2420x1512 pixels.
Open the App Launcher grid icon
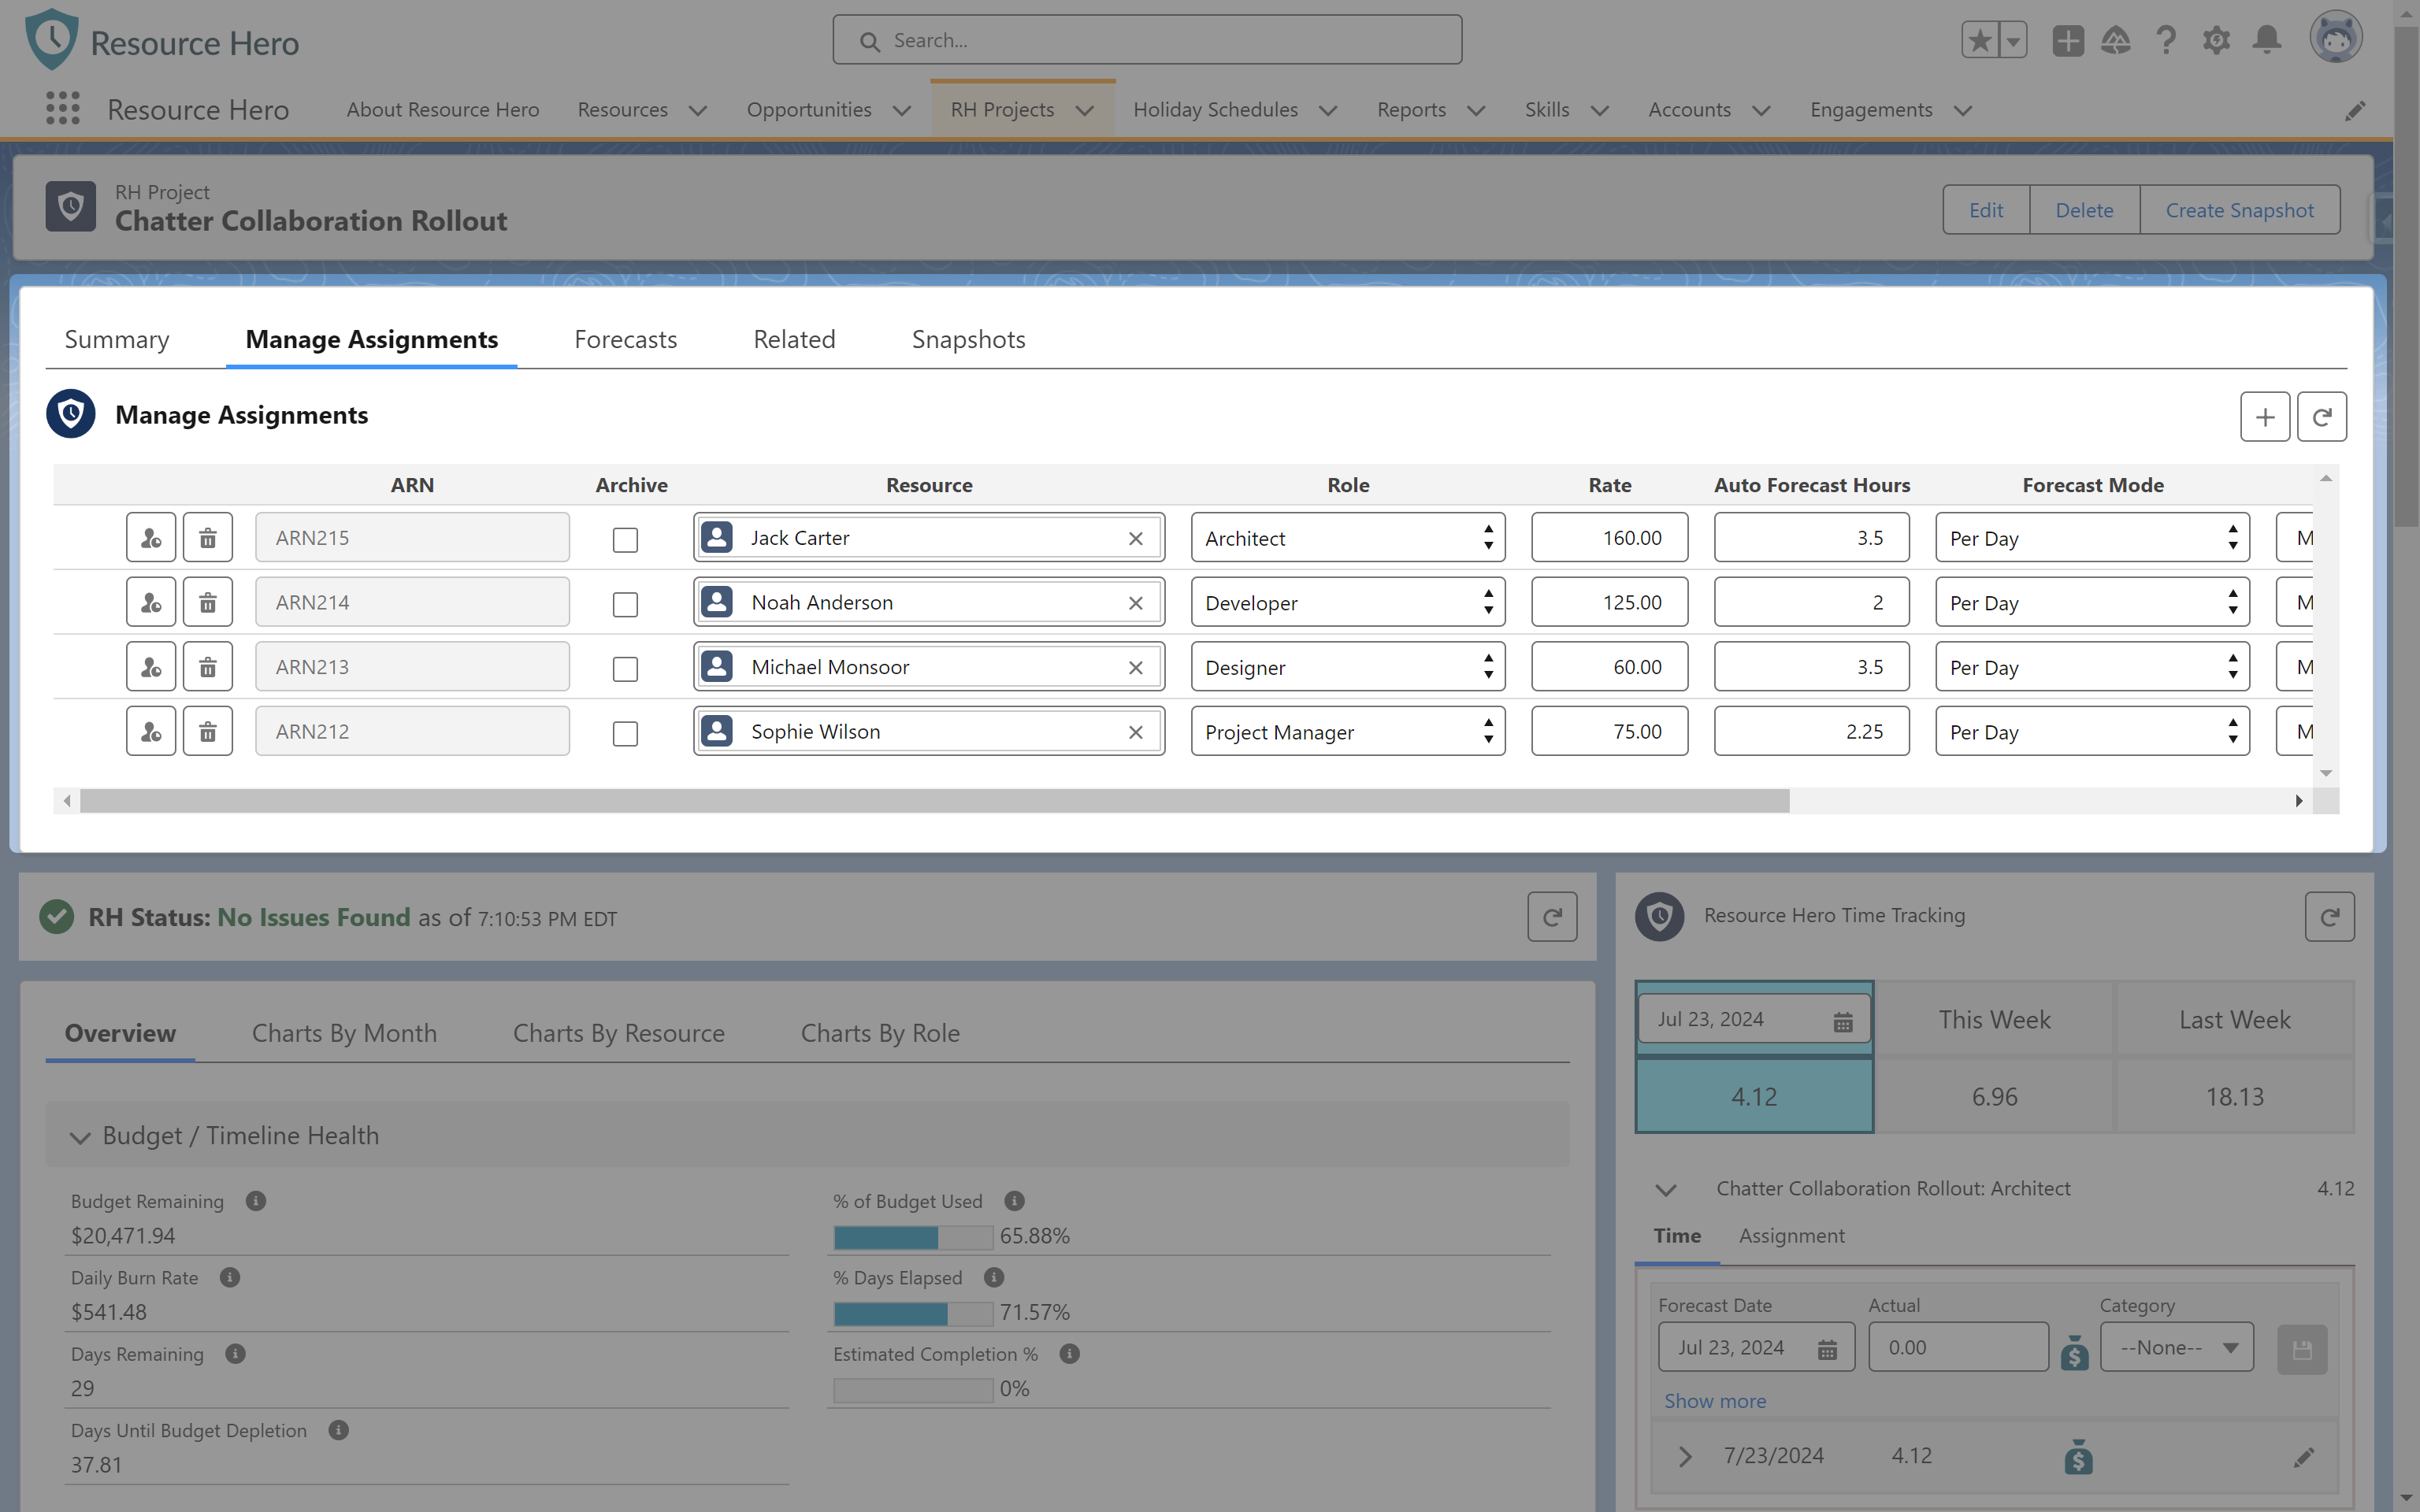click(63, 109)
